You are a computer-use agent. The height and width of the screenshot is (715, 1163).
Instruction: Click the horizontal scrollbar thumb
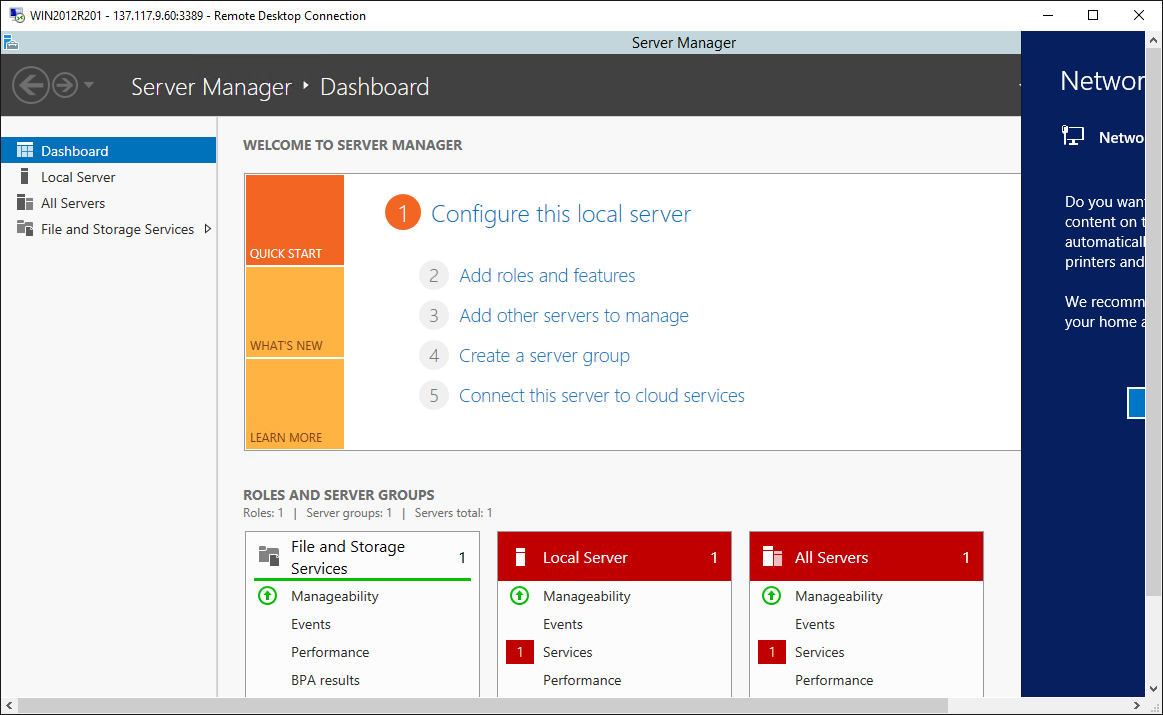pos(483,705)
